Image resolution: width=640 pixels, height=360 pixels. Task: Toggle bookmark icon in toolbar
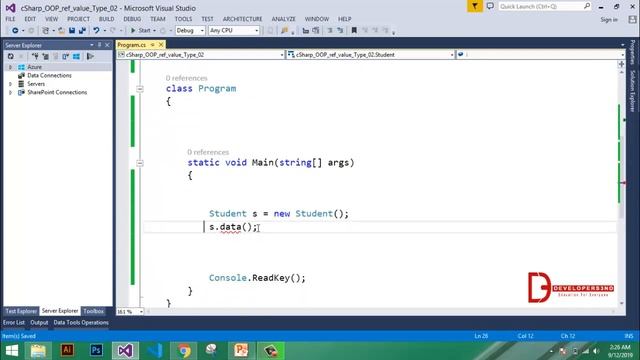(354, 31)
